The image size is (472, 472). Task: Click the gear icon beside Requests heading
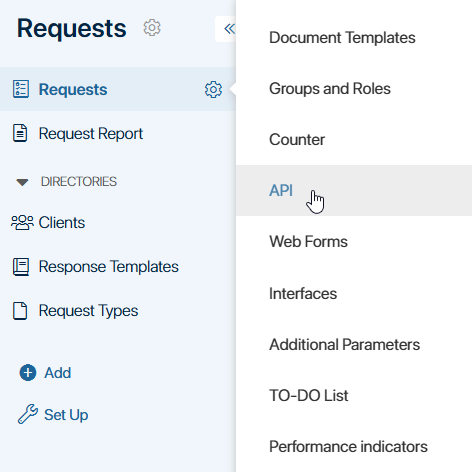click(152, 28)
